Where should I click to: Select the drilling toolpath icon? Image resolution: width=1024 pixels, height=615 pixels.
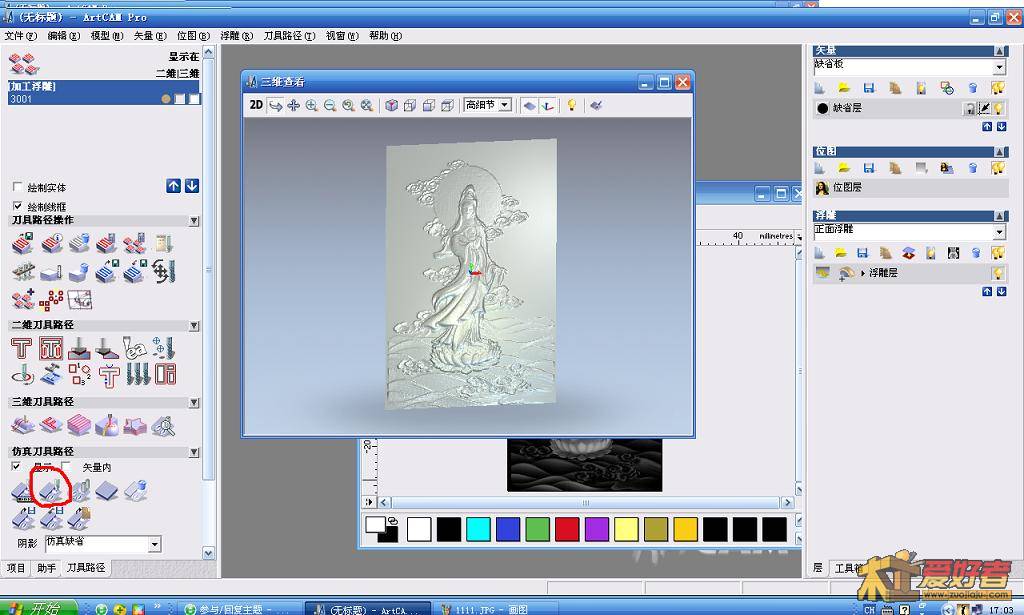[163, 348]
